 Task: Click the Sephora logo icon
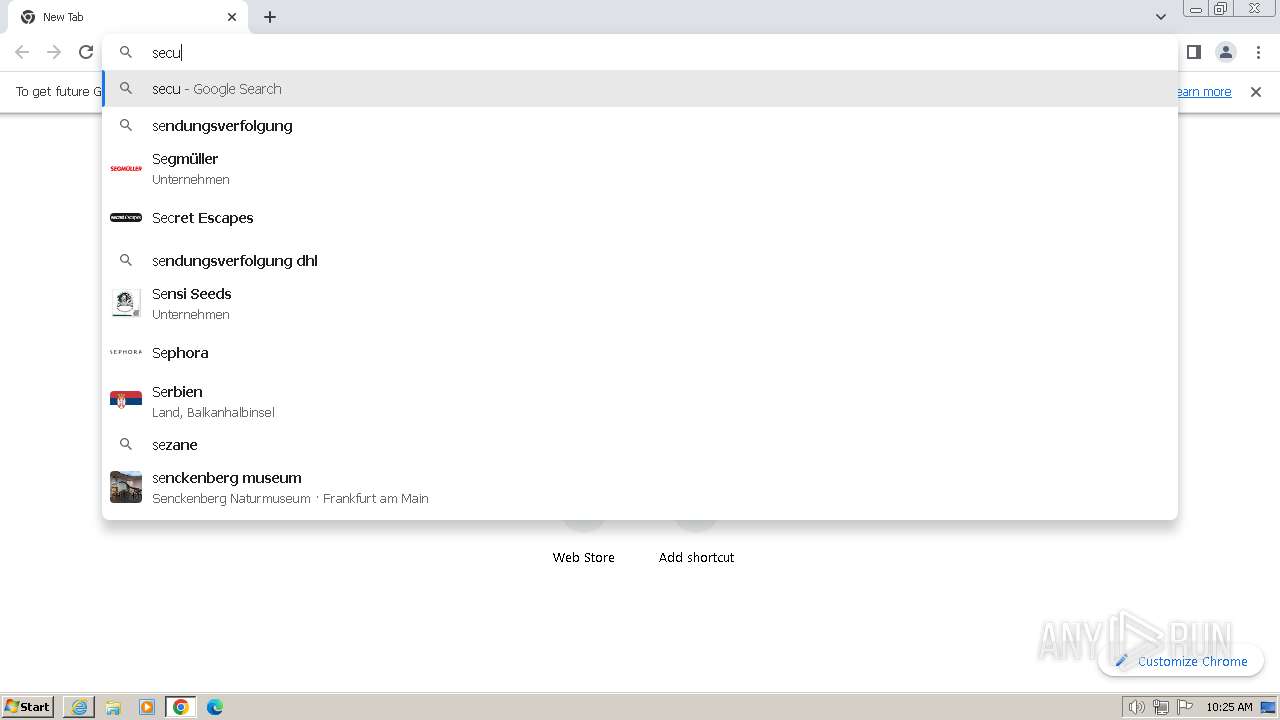tap(126, 353)
